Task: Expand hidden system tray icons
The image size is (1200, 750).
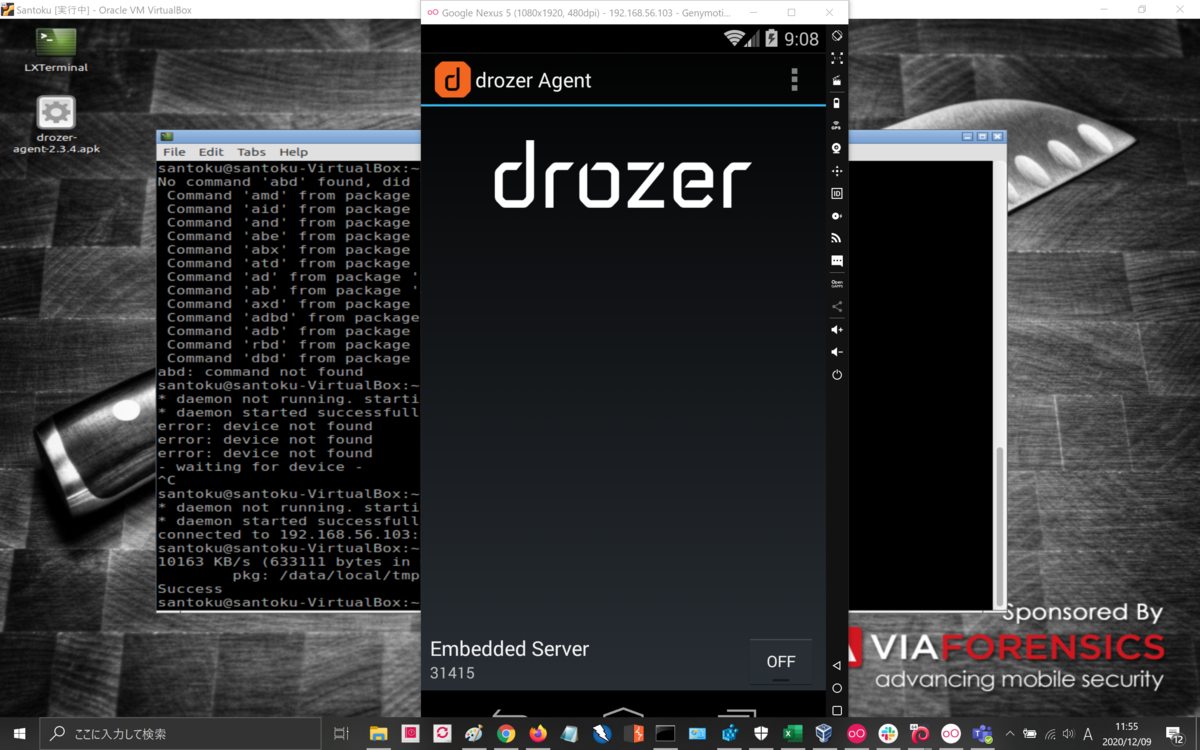Action: (1010, 734)
